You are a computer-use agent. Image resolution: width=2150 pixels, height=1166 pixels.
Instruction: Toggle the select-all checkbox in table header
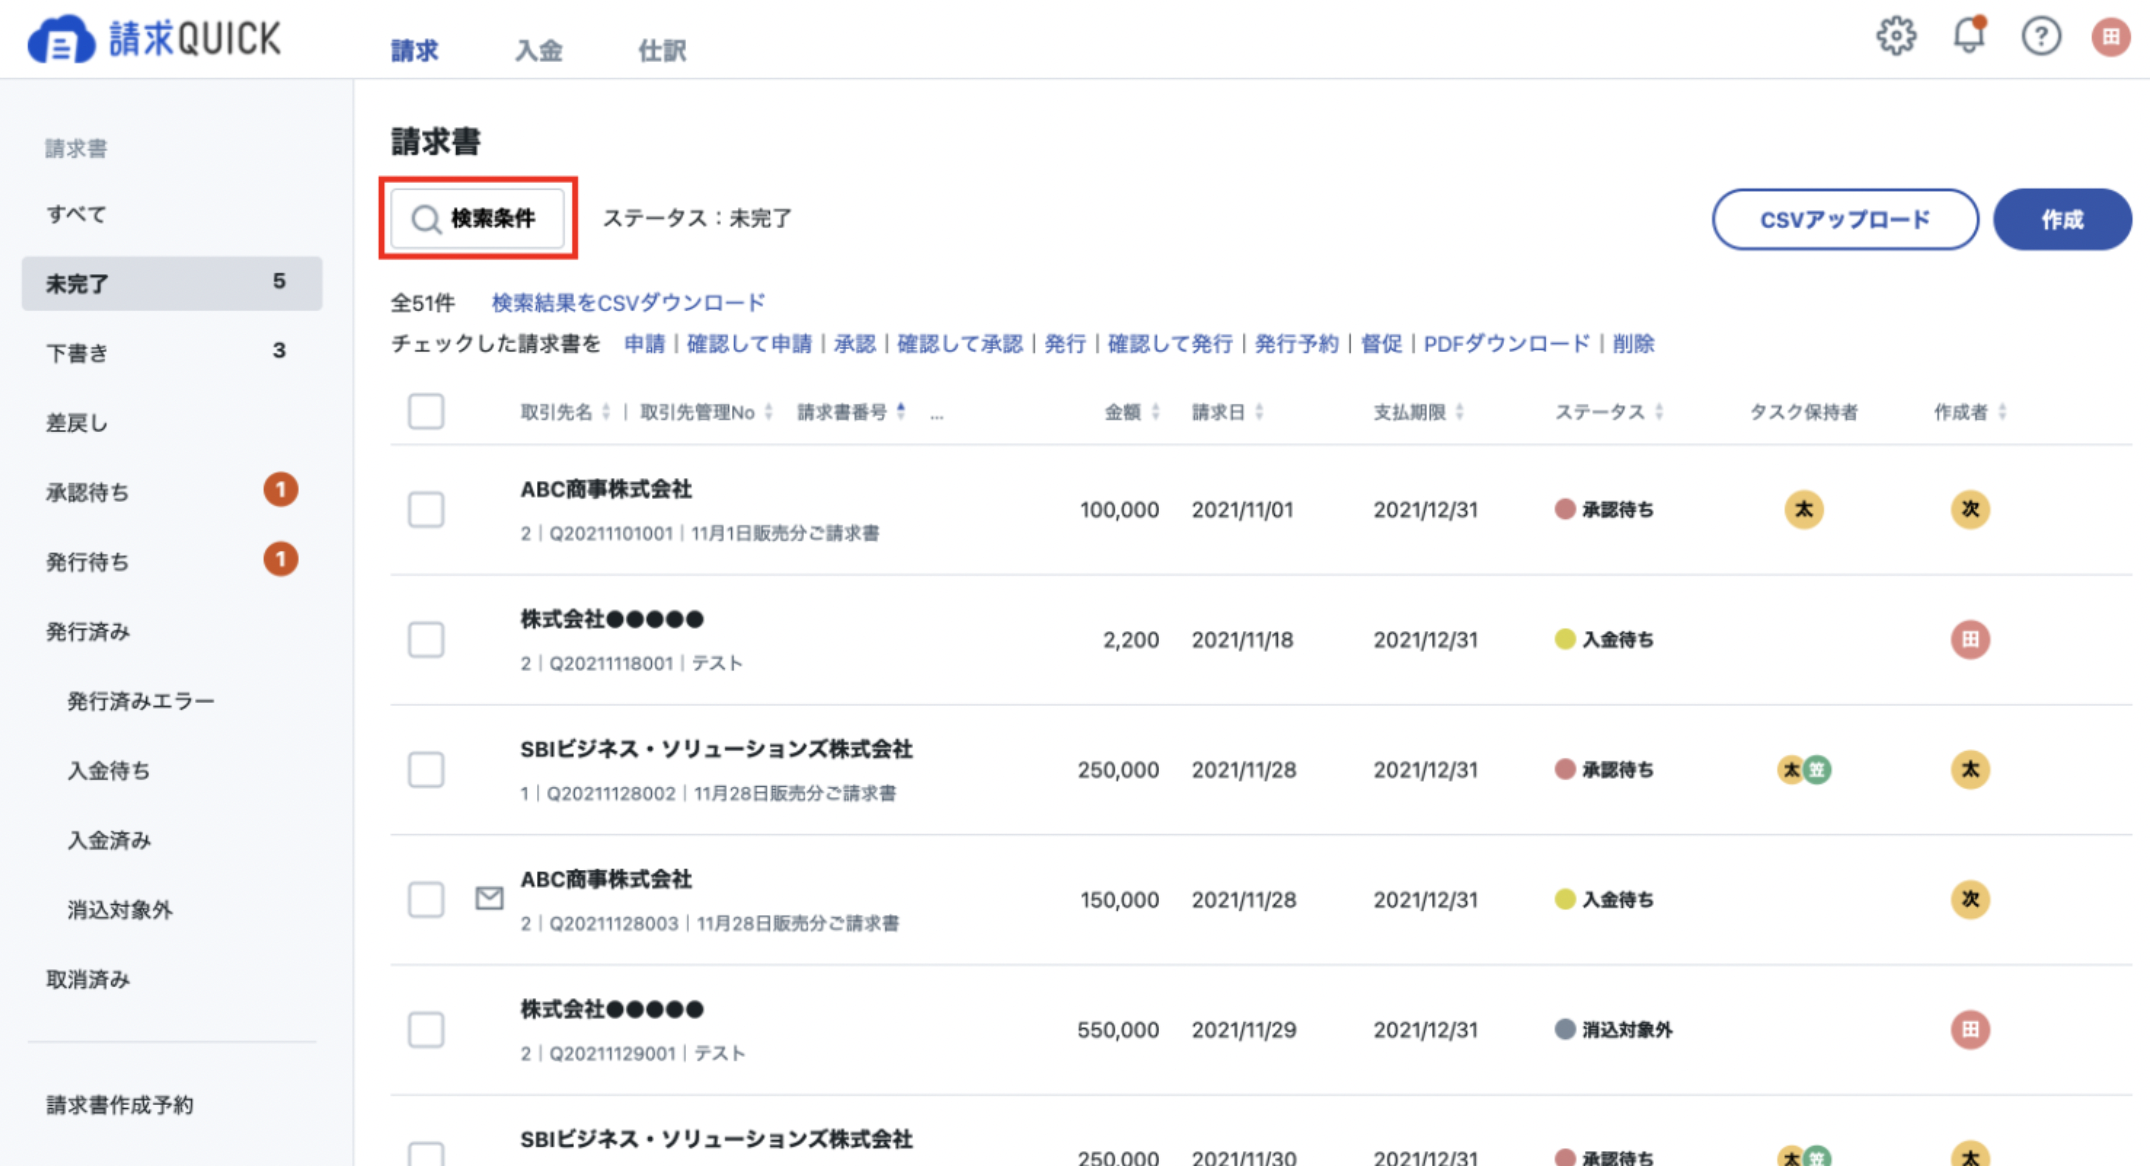point(426,411)
